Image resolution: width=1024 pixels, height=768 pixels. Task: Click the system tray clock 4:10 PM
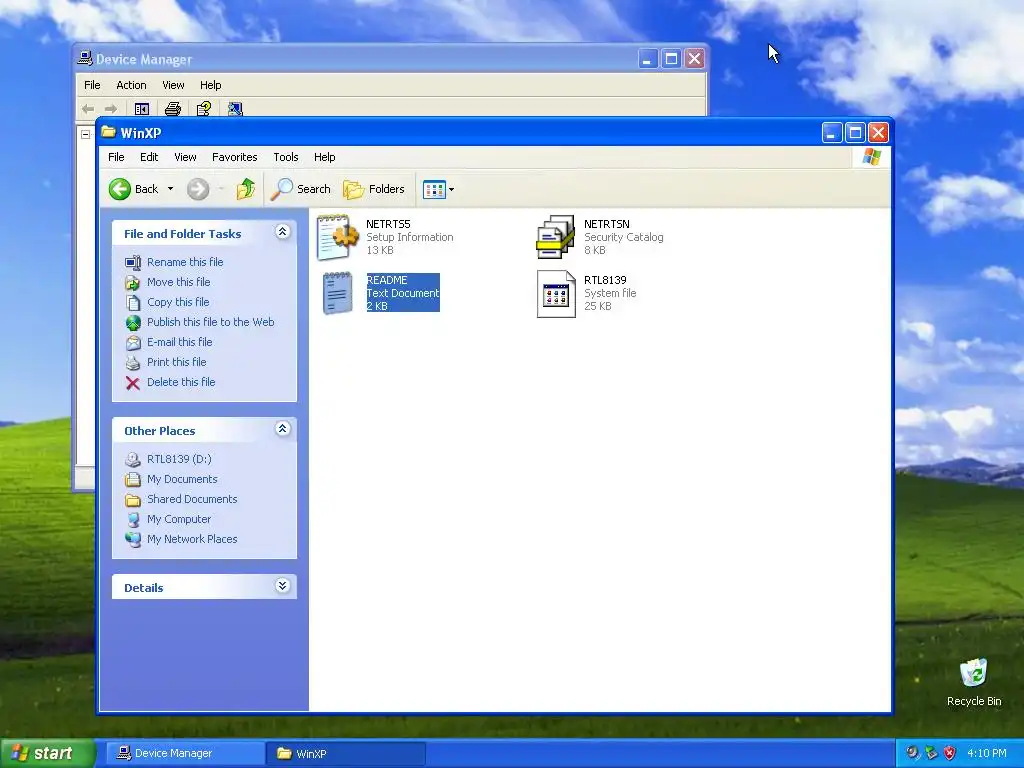(x=987, y=753)
